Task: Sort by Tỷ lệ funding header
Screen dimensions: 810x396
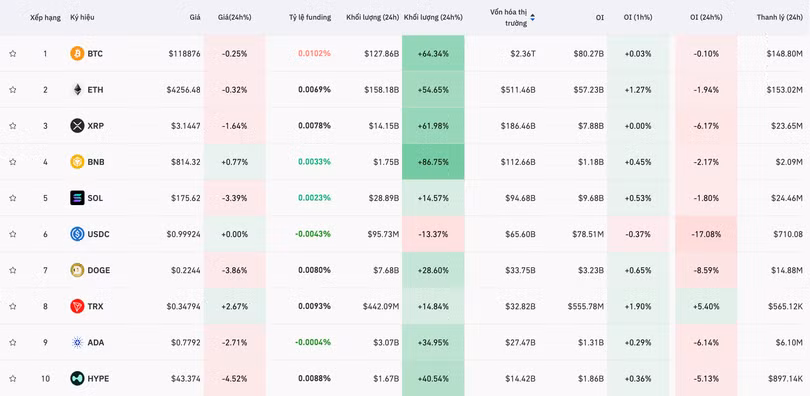Action: pos(310,17)
